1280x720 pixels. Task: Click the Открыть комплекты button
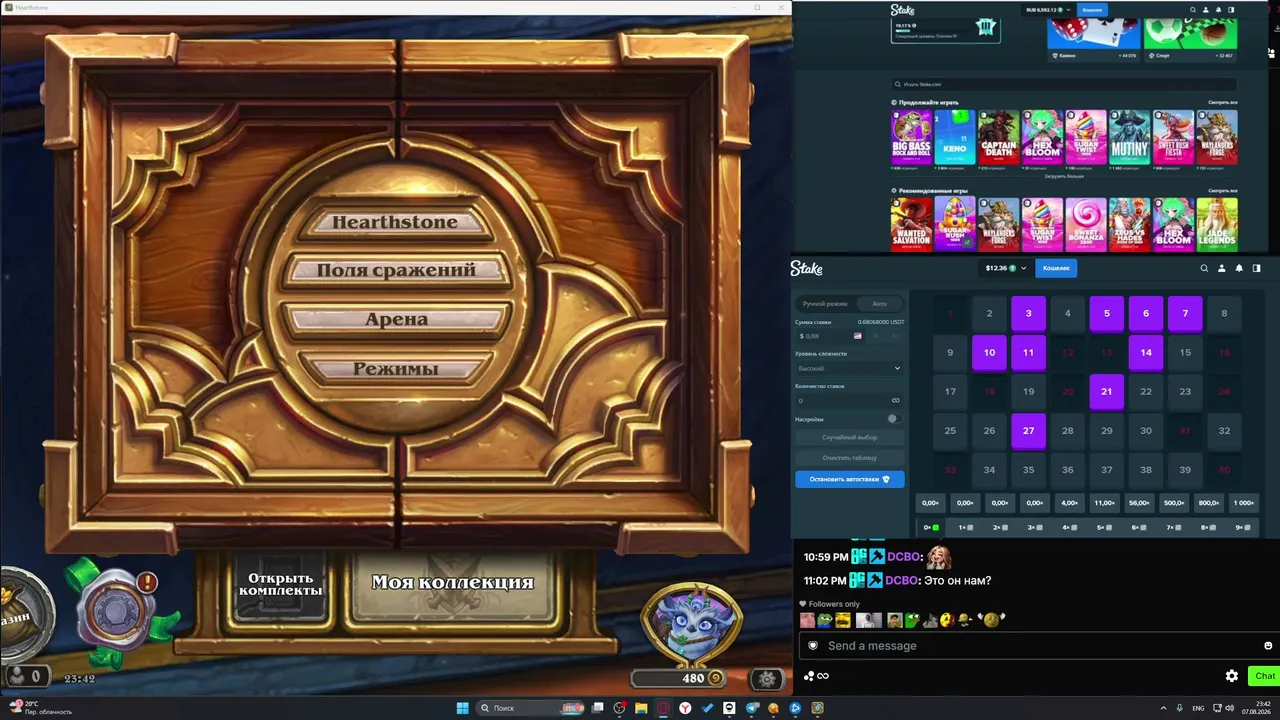tap(281, 584)
